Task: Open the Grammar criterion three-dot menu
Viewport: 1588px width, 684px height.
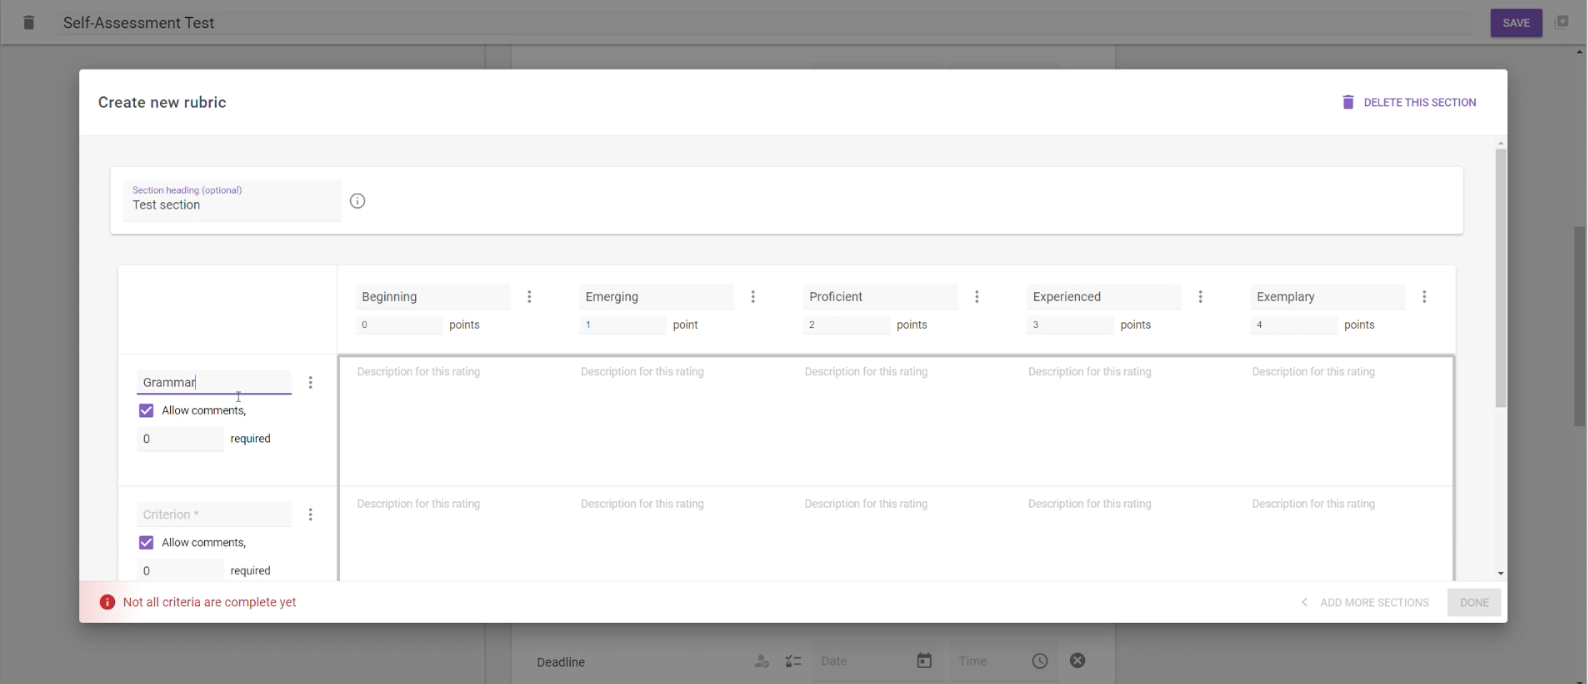Action: click(x=311, y=382)
